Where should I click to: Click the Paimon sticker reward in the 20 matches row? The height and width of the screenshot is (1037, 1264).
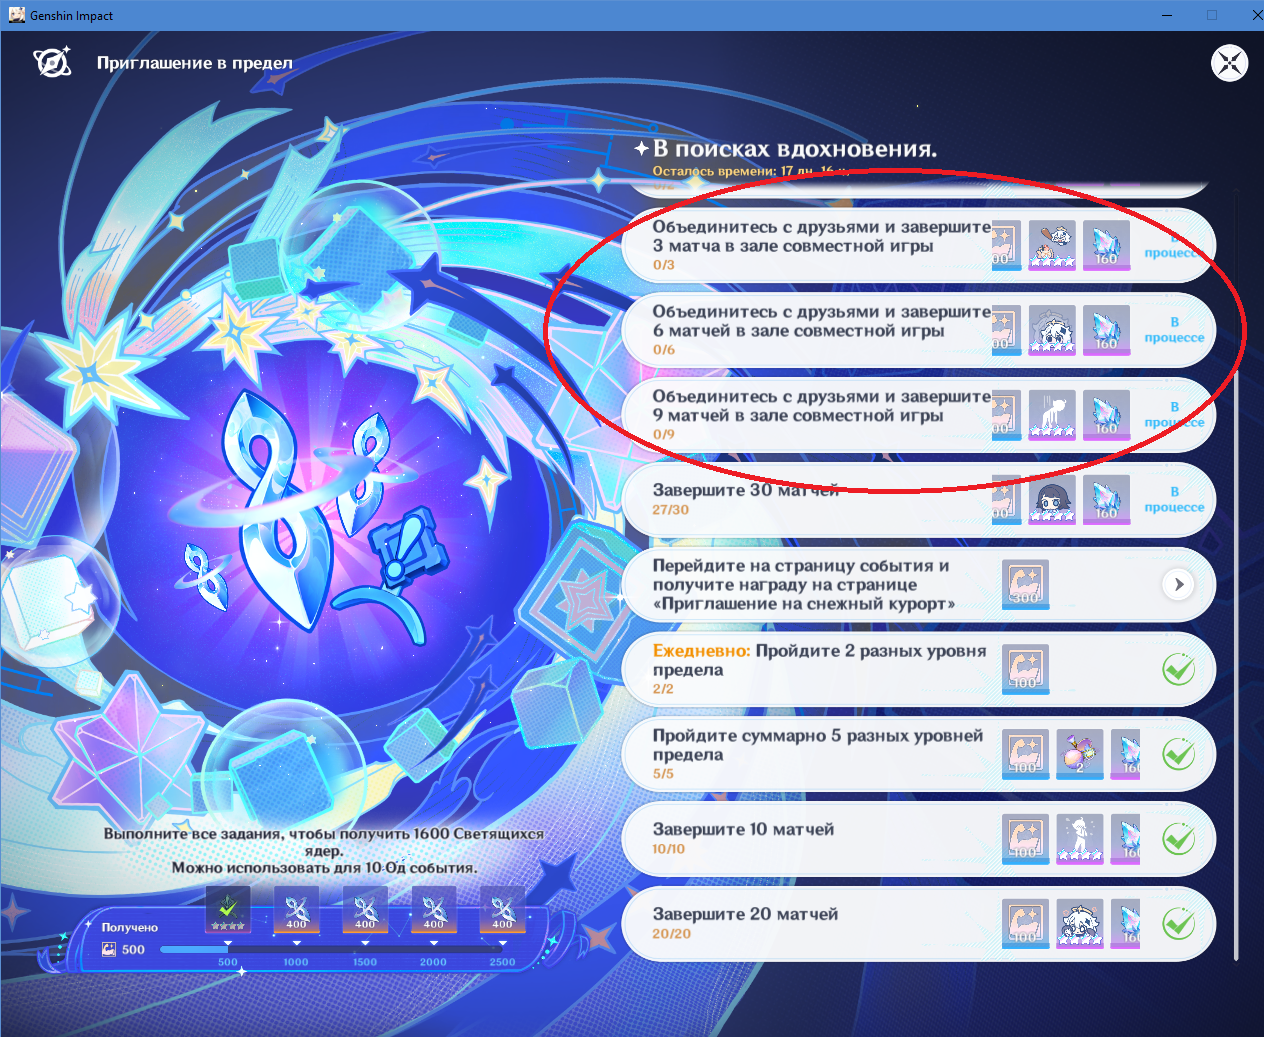pyautogui.click(x=1080, y=924)
